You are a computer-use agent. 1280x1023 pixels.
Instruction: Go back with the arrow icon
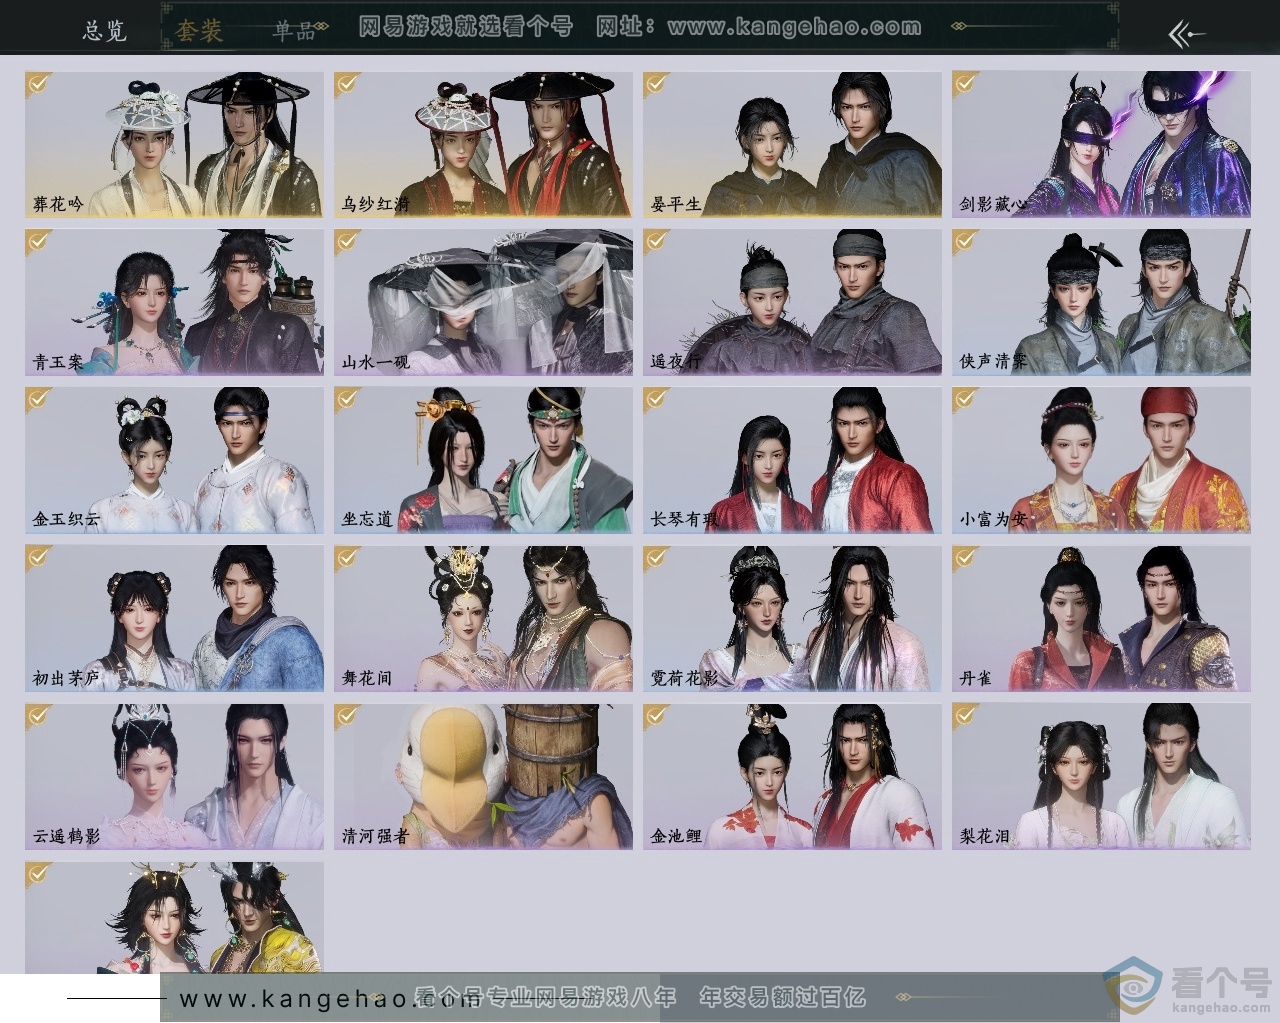(x=1187, y=34)
